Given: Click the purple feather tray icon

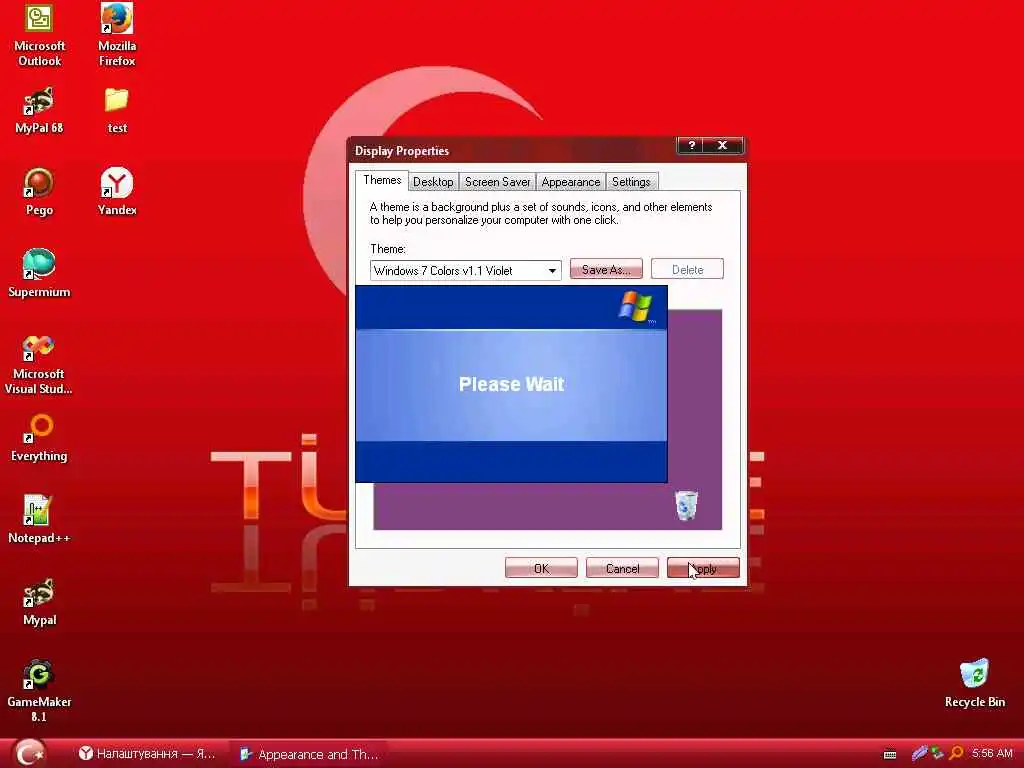Looking at the screenshot, I should 920,753.
